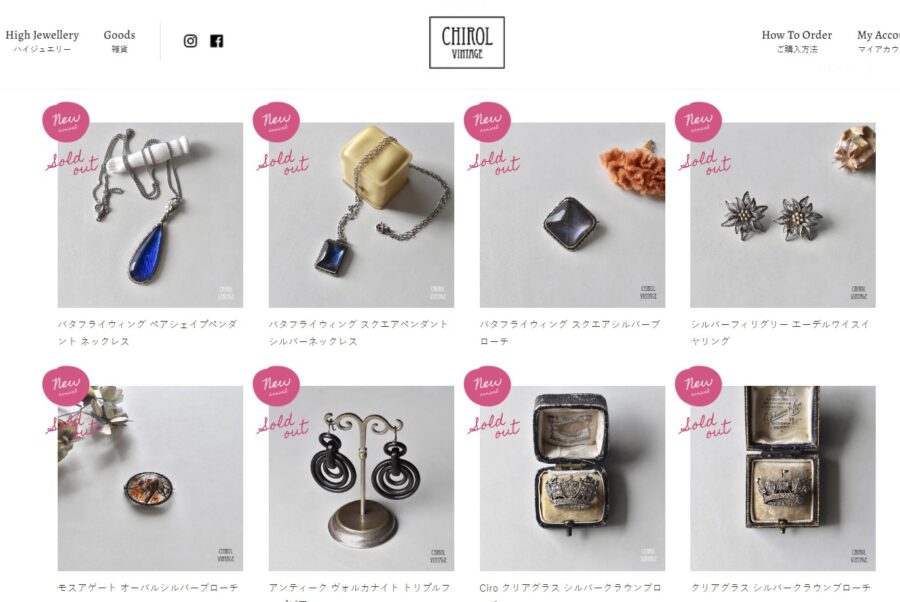Open My Account page
900x602 pixels.
[878, 41]
